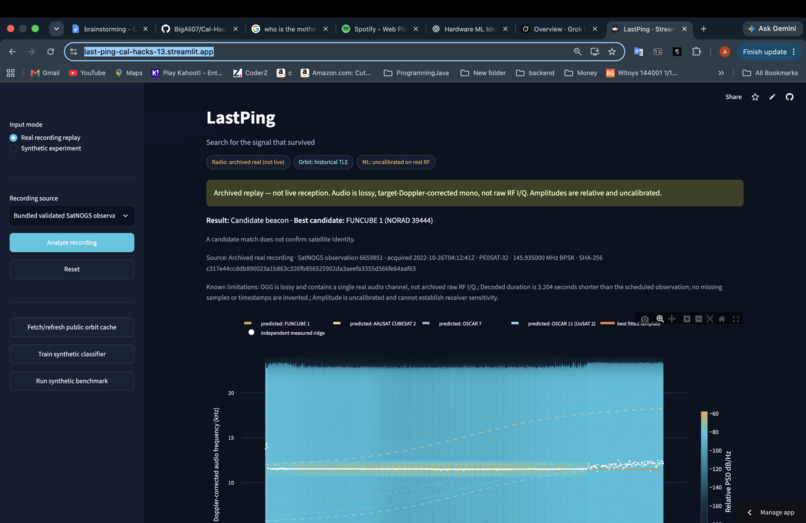Image resolution: width=806 pixels, height=523 pixels.
Task: Download plot as PNG camera icon
Action: pyautogui.click(x=645, y=319)
